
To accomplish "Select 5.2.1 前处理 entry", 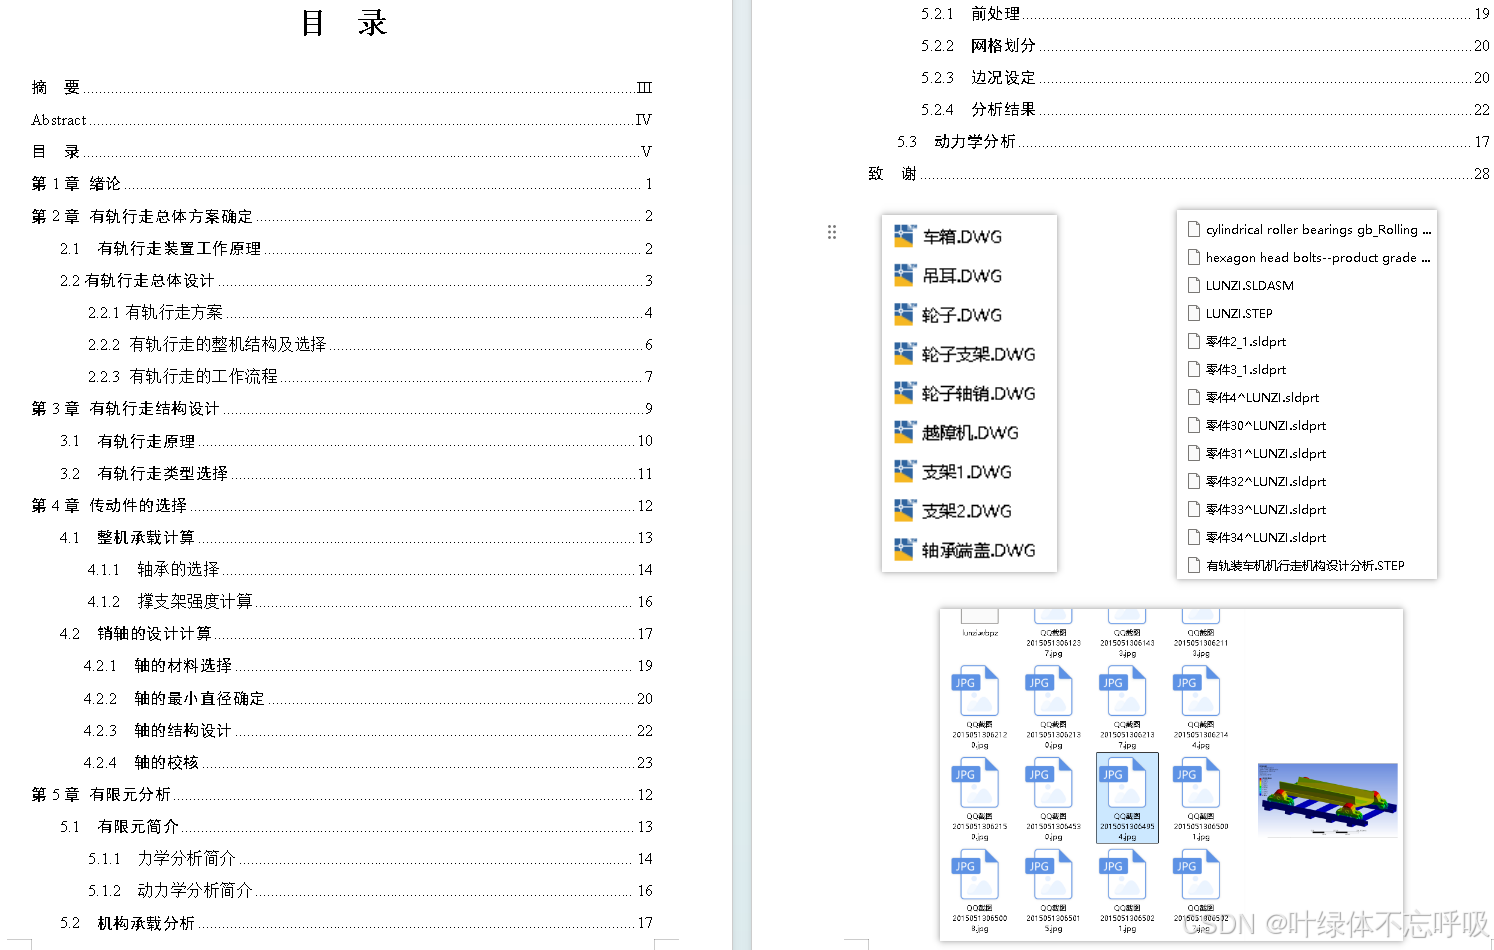I will (1205, 13).
